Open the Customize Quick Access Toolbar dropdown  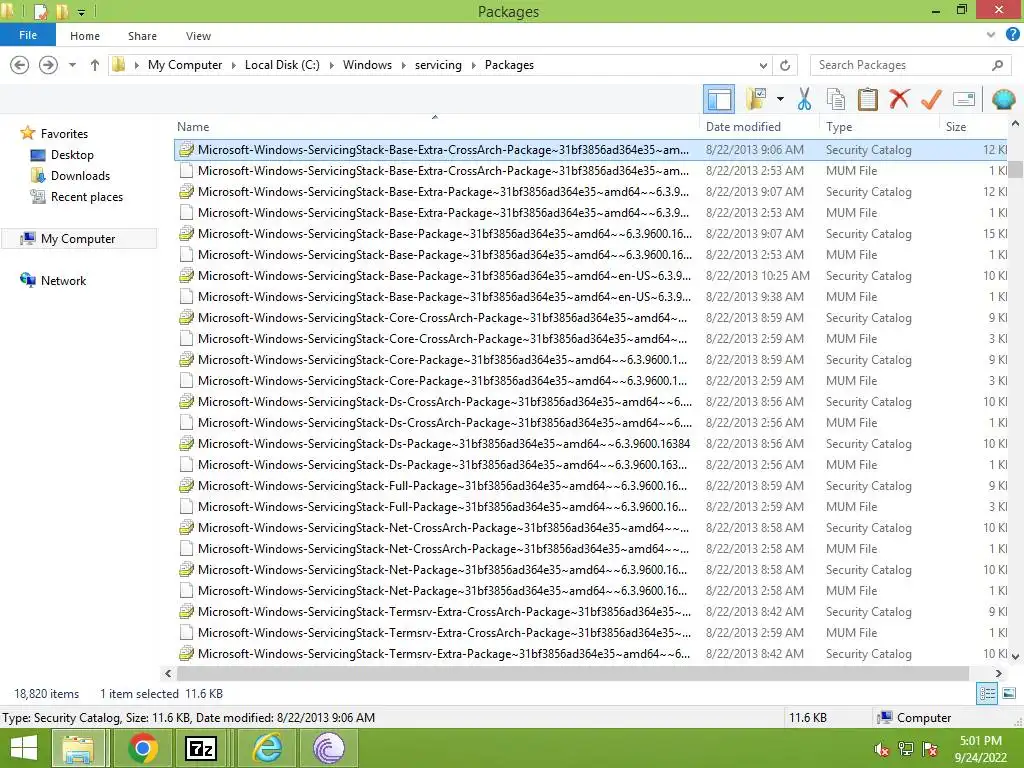81,12
